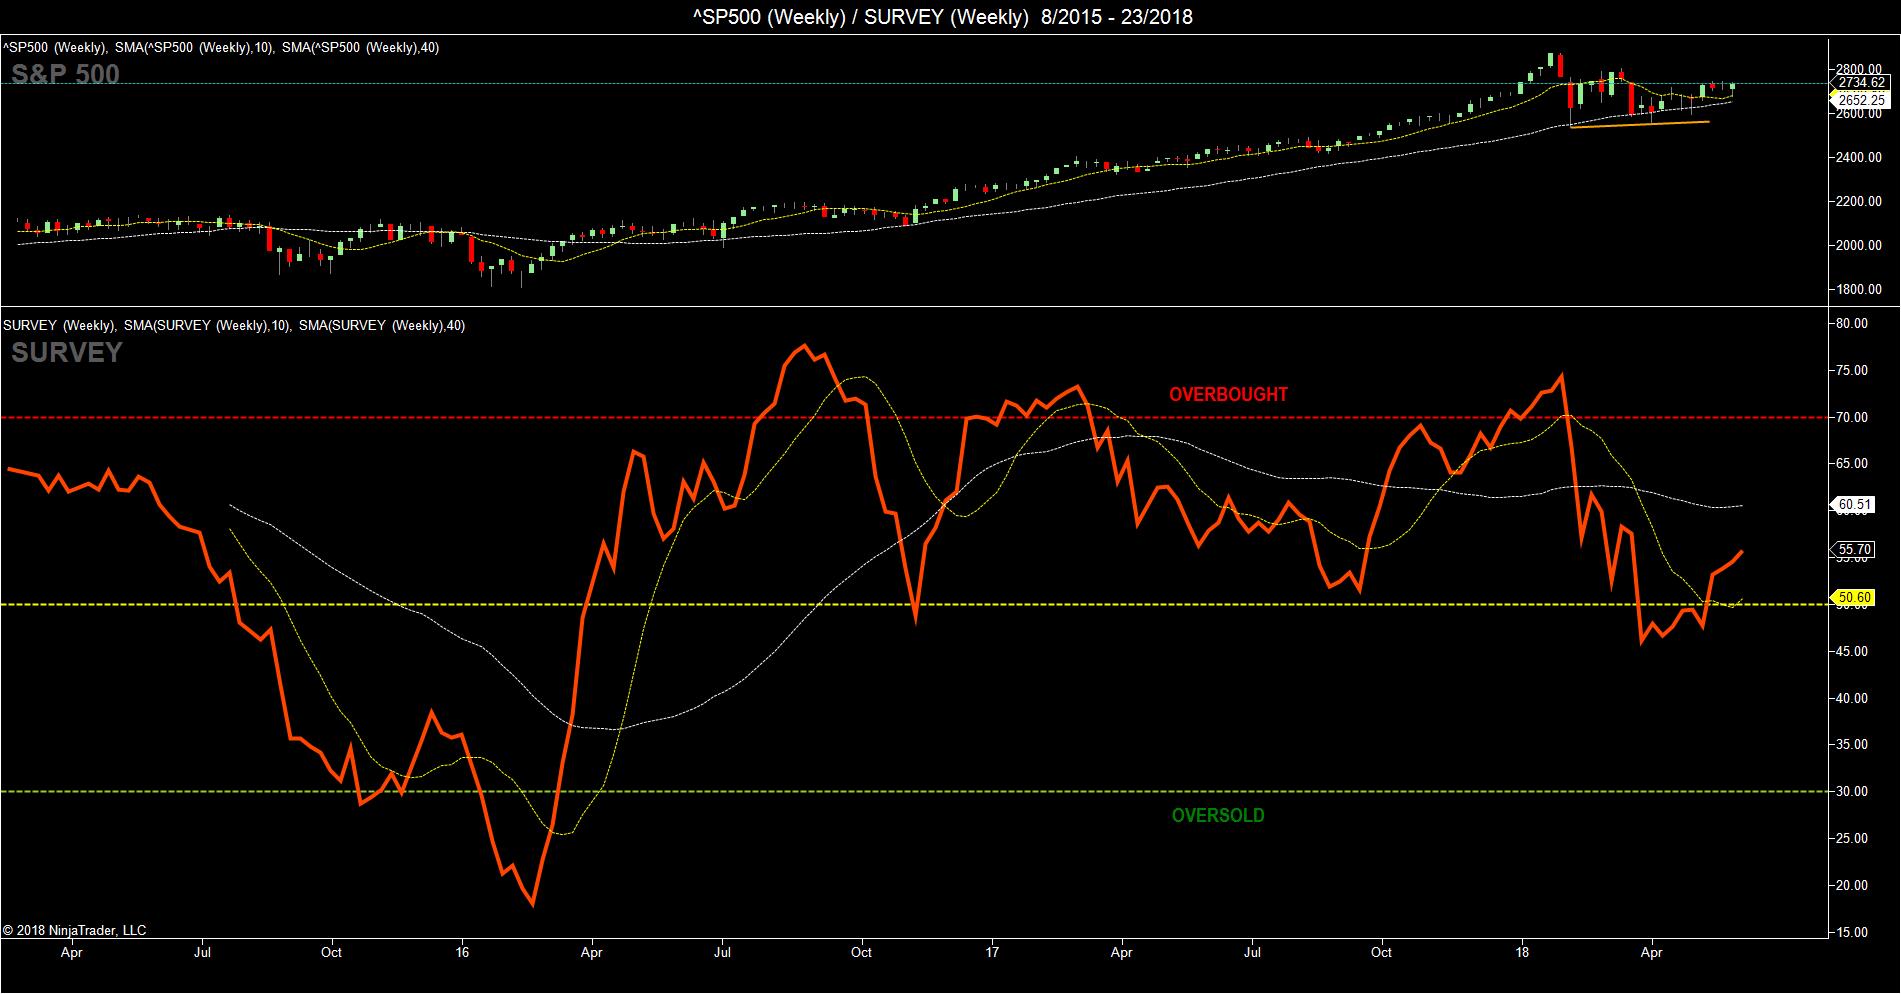
Task: Click the 1800.00 price axis label
Action: tap(1861, 290)
